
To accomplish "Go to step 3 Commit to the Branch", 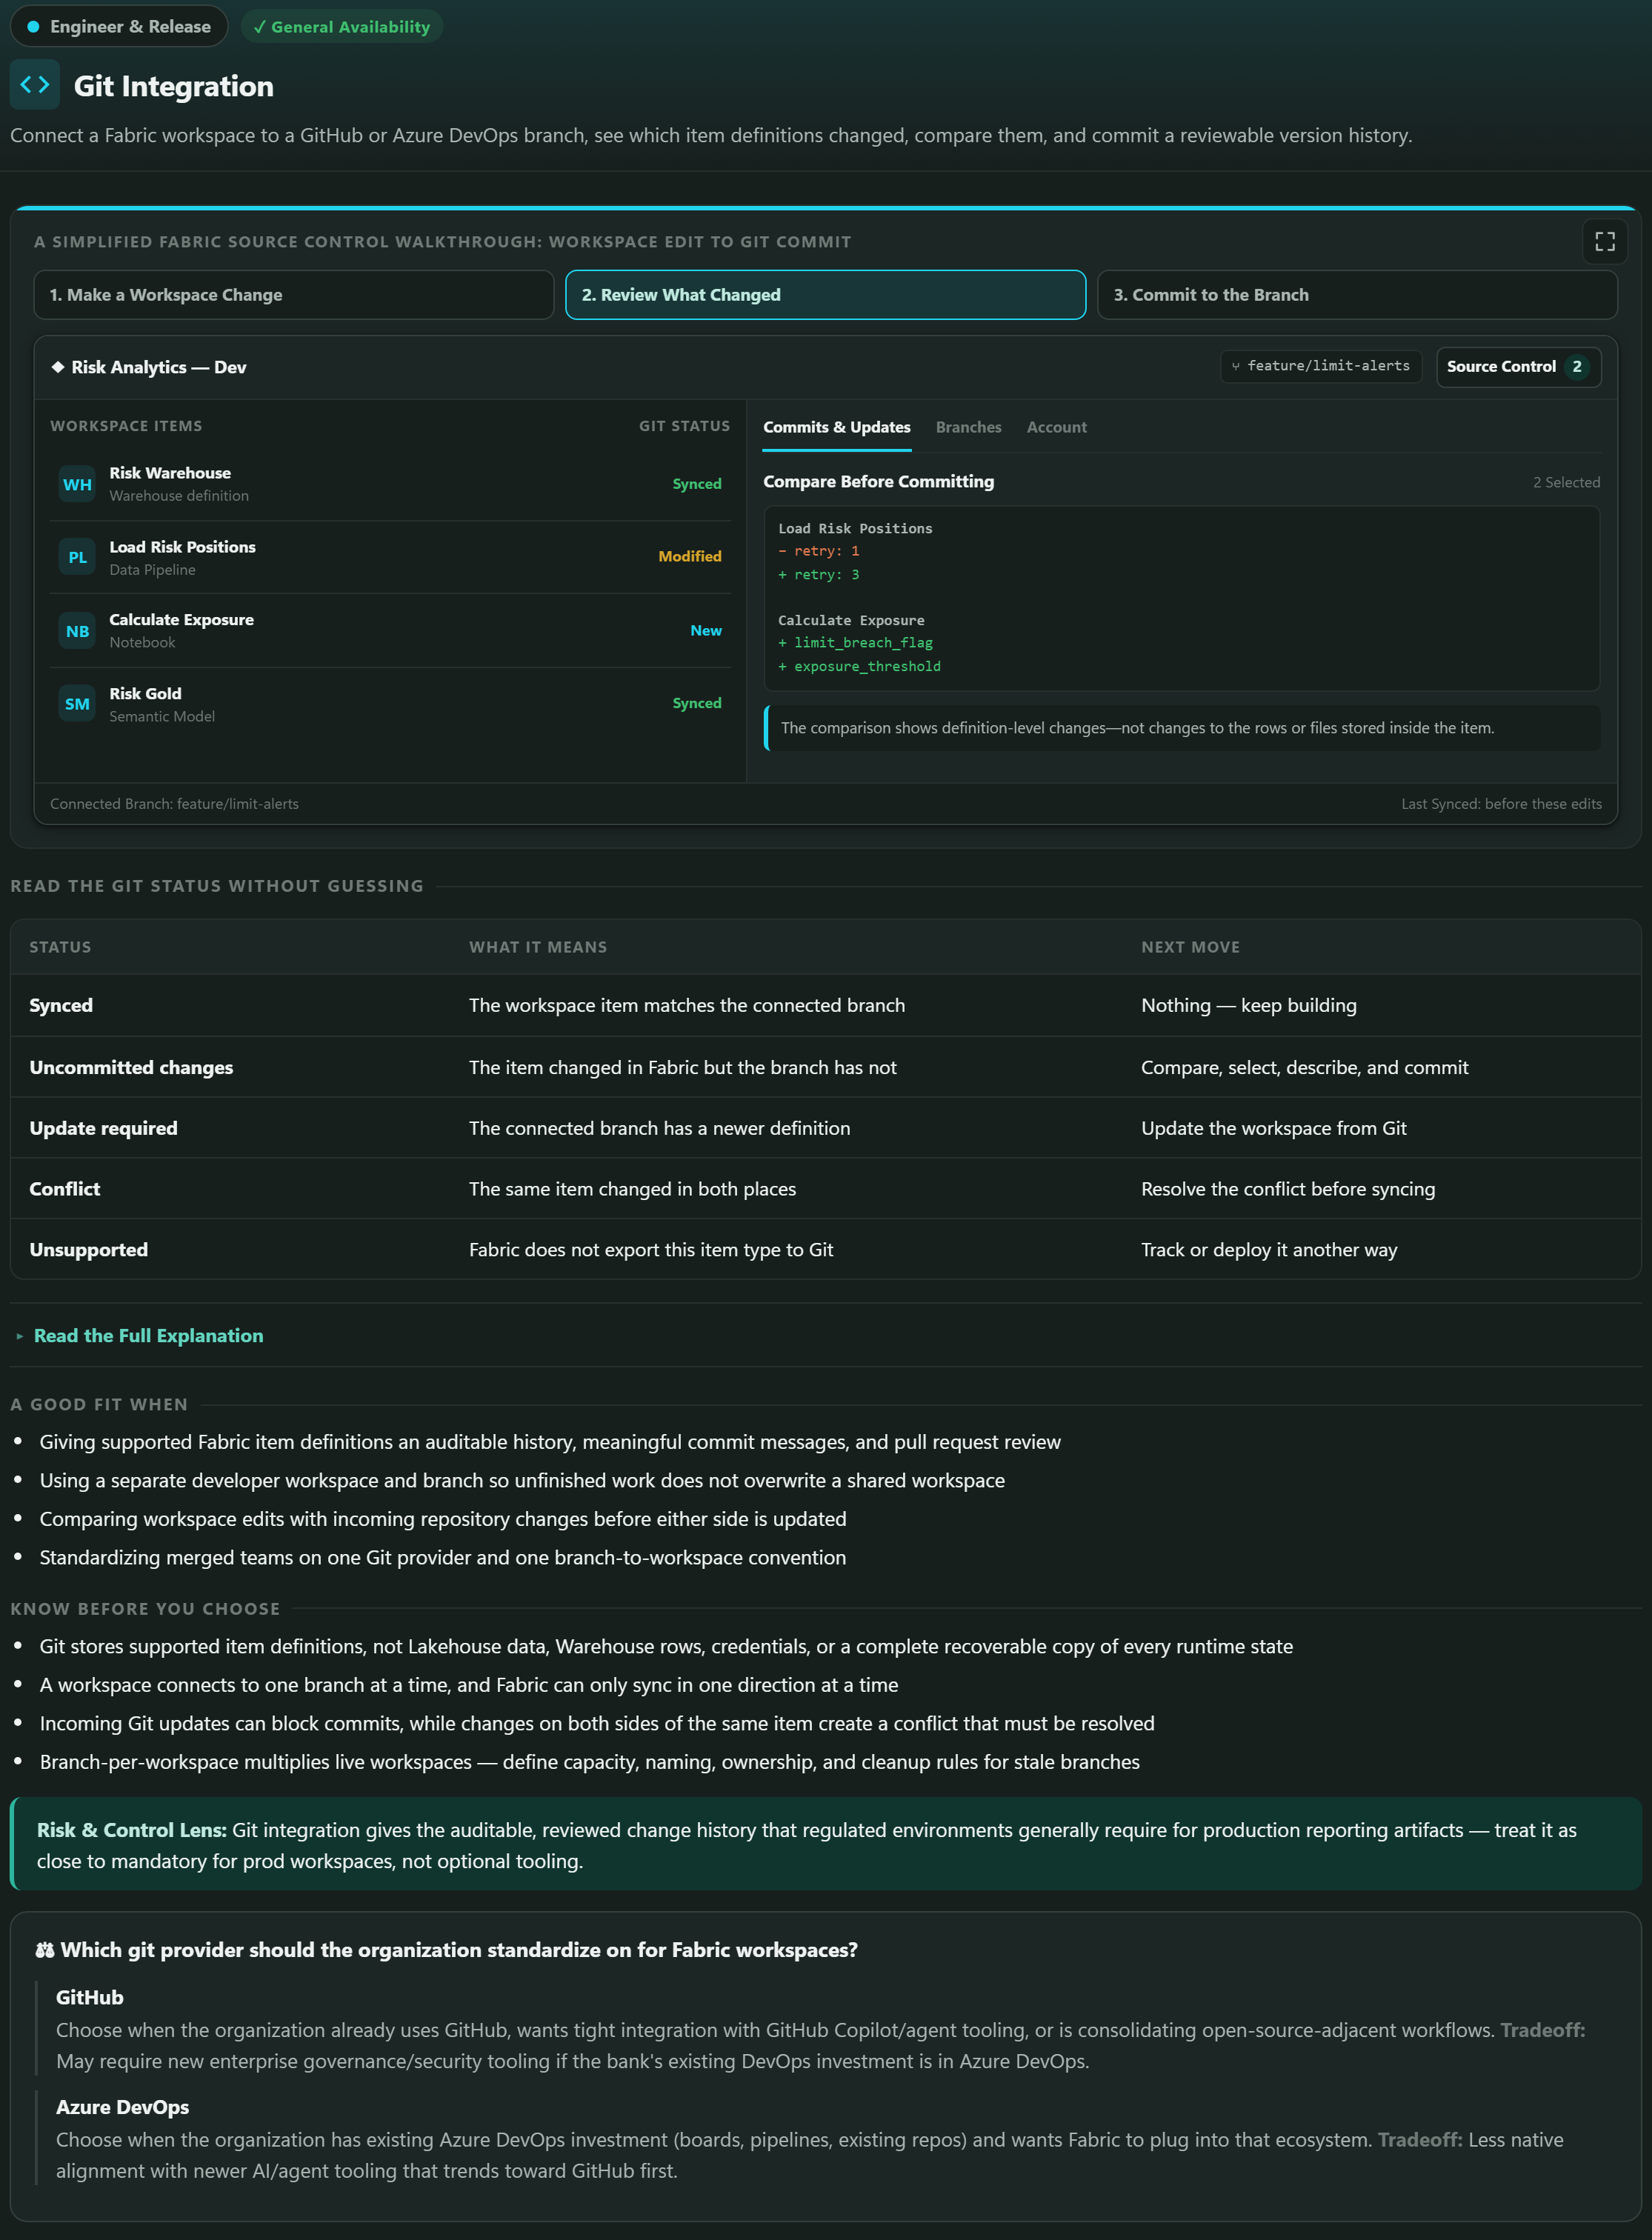I will coord(1357,295).
